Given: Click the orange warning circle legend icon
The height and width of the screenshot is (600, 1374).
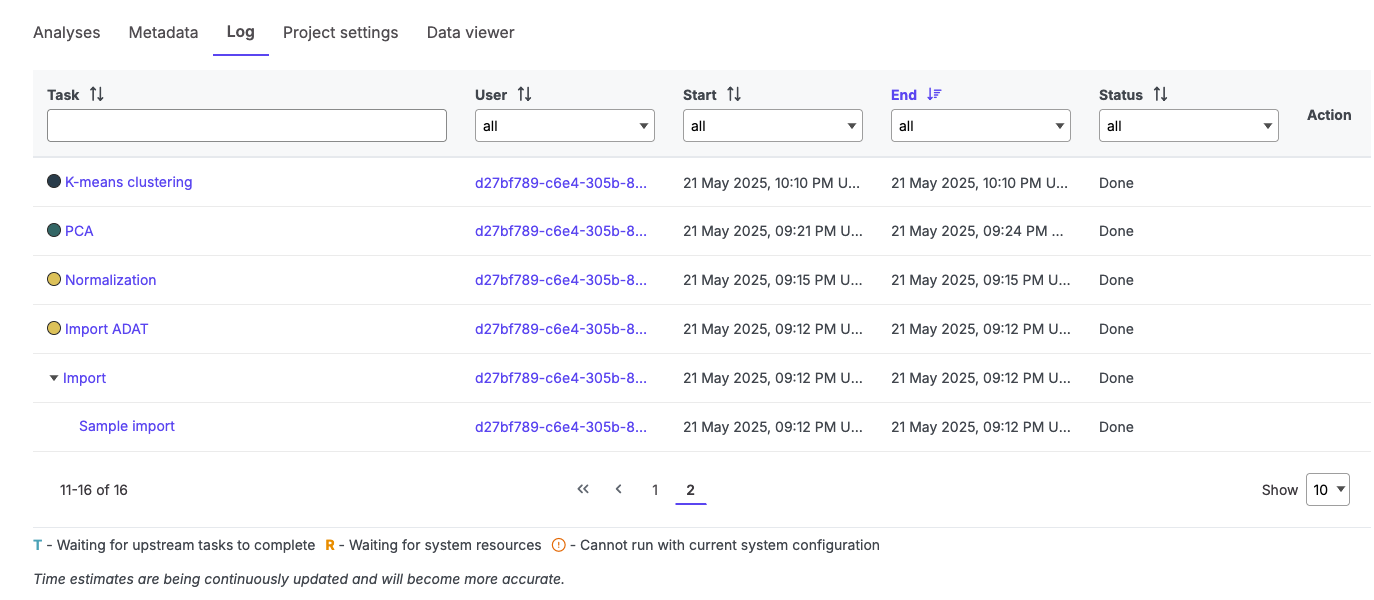Looking at the screenshot, I should [559, 545].
